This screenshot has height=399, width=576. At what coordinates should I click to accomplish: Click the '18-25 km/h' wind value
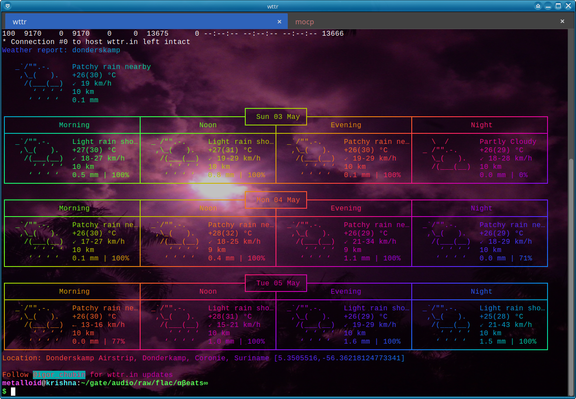click(239, 241)
